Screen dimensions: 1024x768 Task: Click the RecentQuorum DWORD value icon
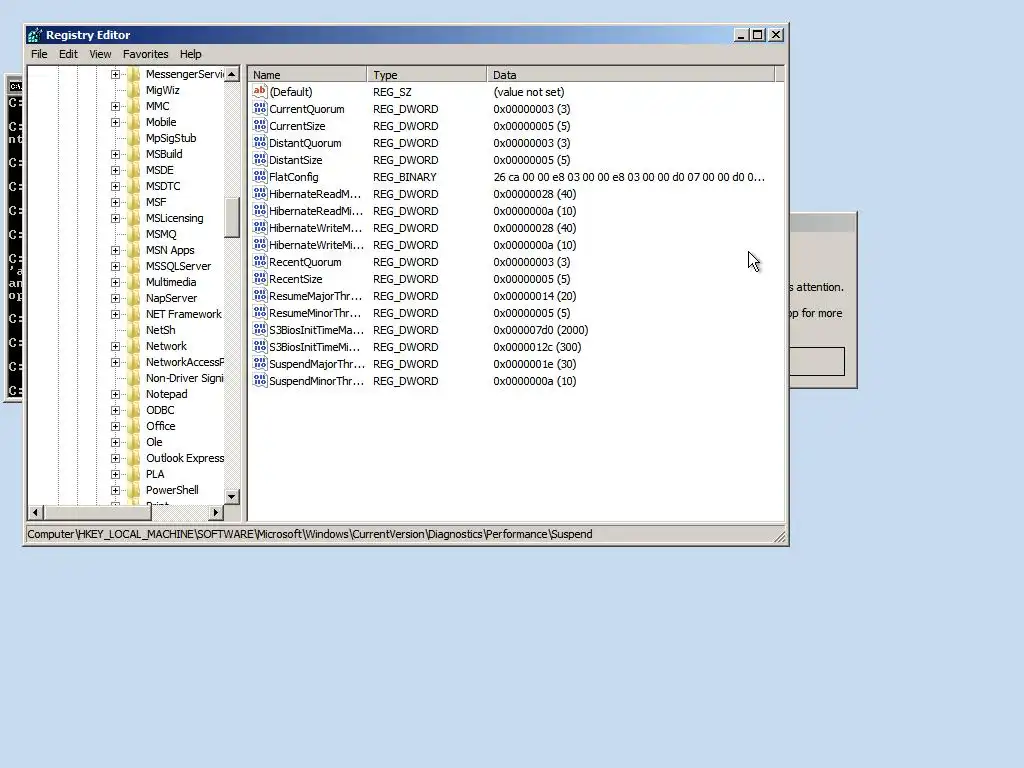(x=260, y=261)
